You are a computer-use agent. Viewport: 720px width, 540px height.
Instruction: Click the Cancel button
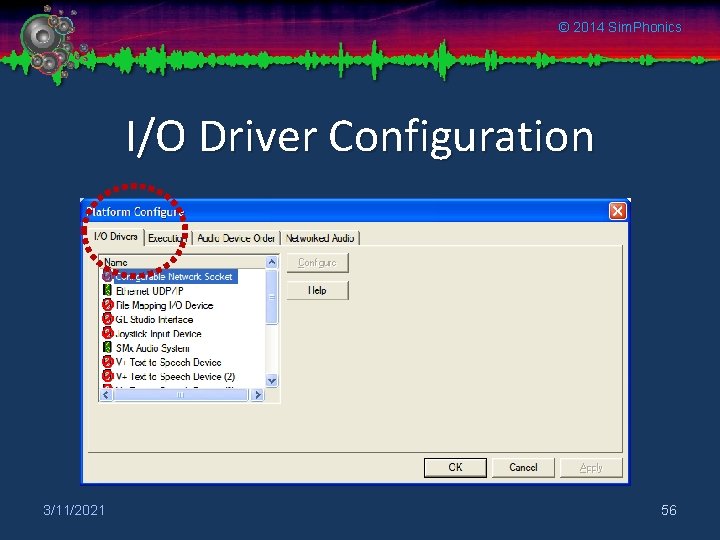coord(523,467)
